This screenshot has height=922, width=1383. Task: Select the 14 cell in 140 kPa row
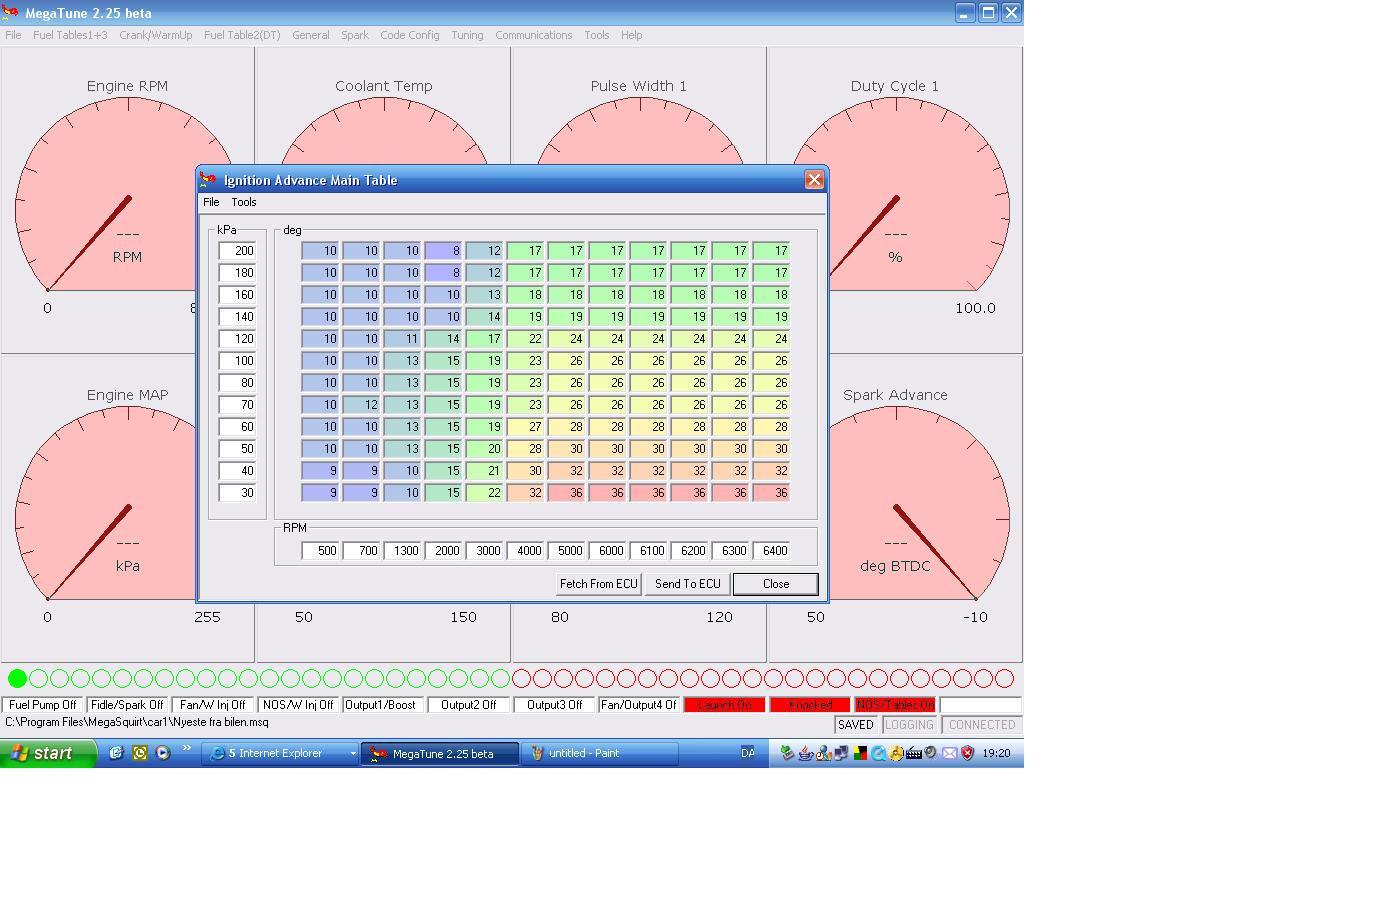tap(484, 317)
